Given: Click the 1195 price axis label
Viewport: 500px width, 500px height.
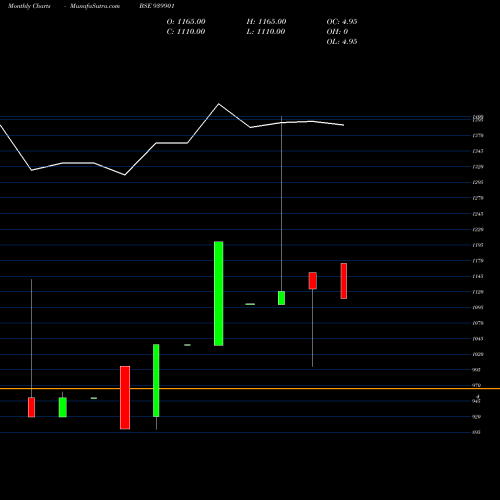Looking at the screenshot, I should [478, 245].
